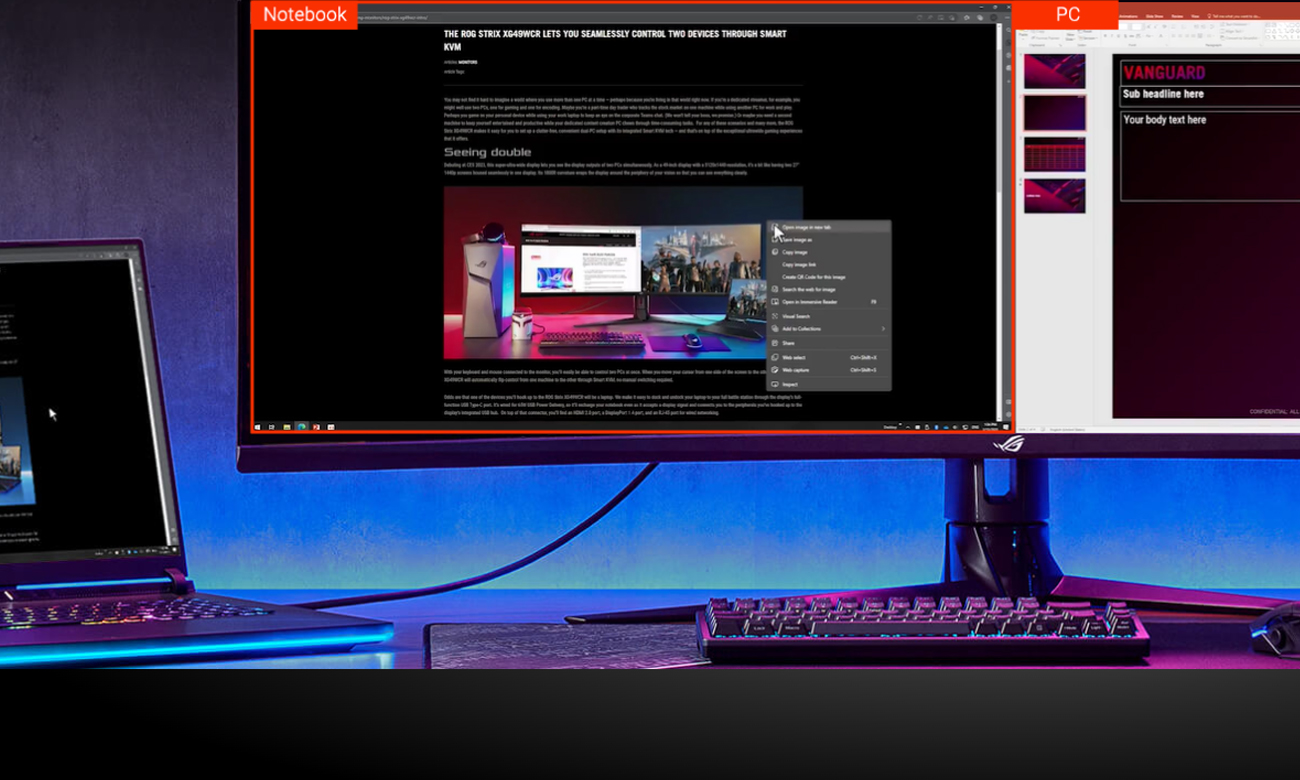The image size is (1300, 780).
Task: Expand the Add to Collections submenu arrow
Action: [x=883, y=329]
